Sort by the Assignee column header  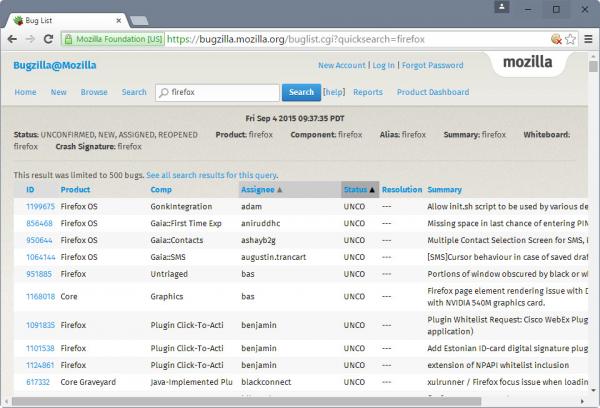pos(258,189)
